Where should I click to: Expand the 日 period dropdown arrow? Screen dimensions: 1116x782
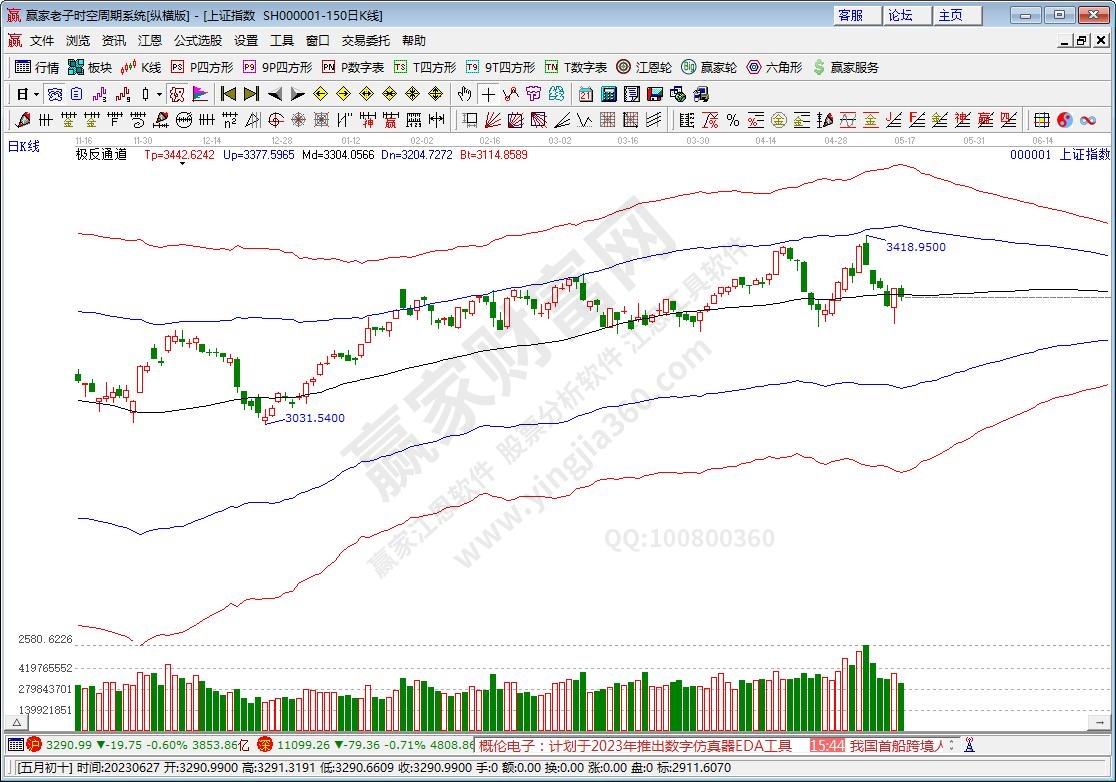tap(36, 94)
